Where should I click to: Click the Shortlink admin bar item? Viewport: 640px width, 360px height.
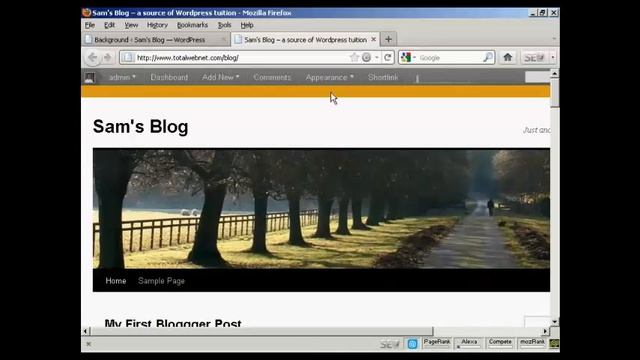pyautogui.click(x=383, y=77)
